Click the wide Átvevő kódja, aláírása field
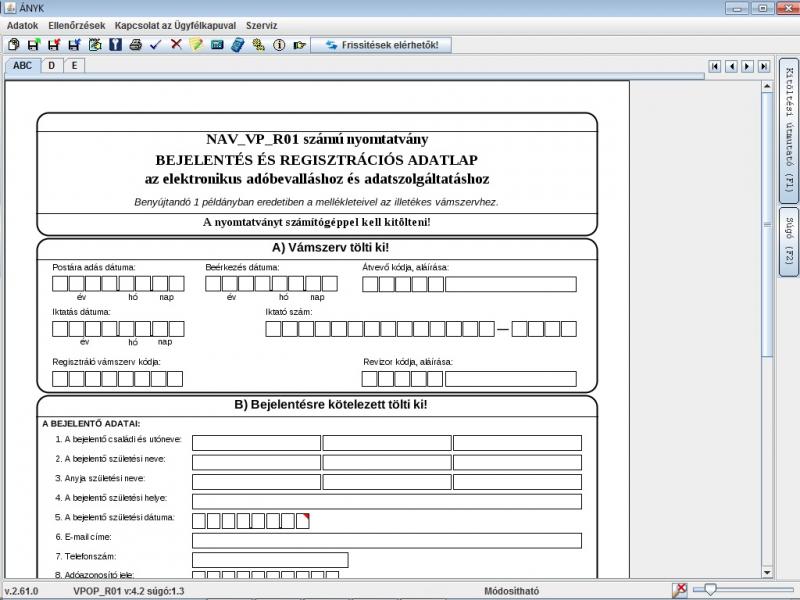This screenshot has height=600, width=800. click(511, 284)
